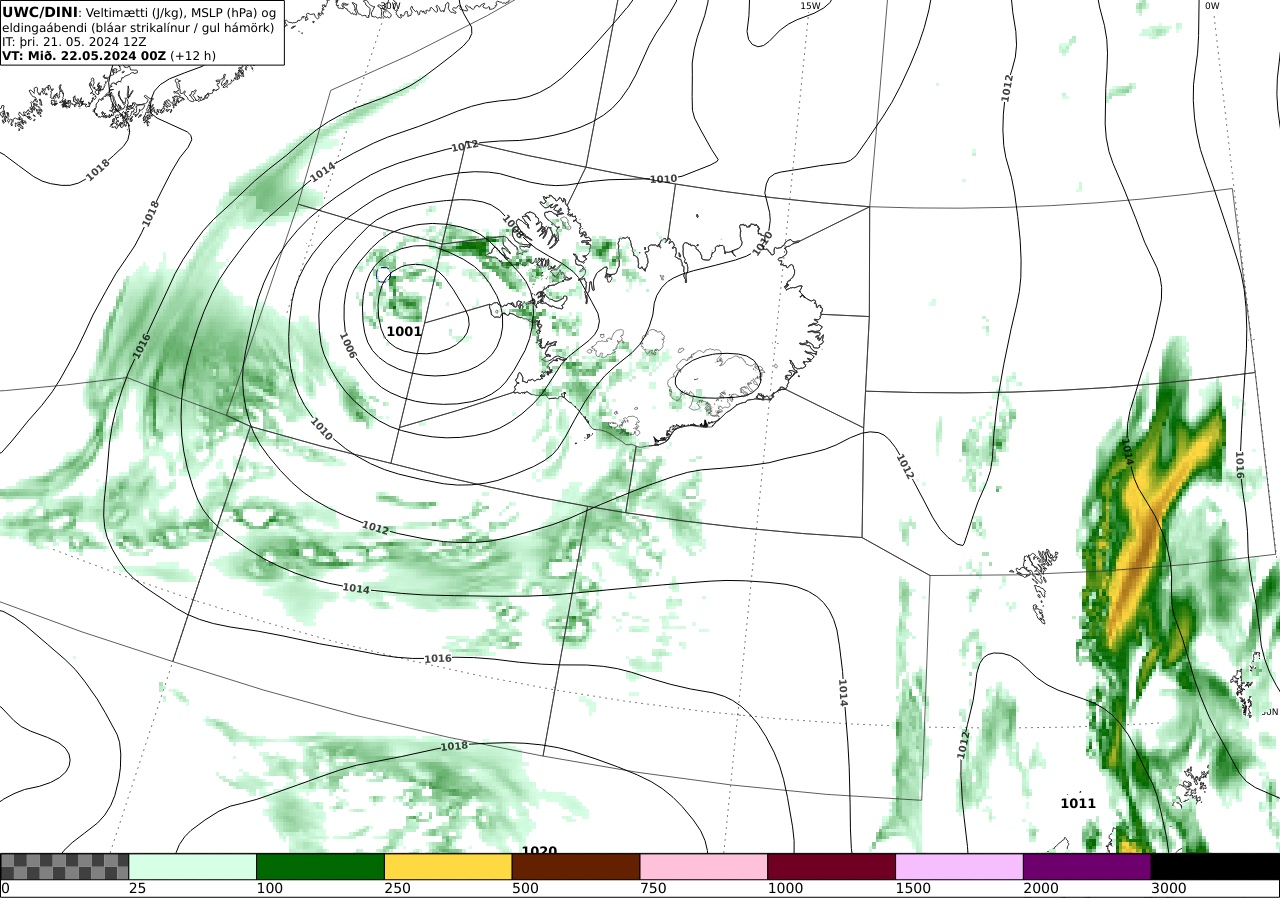Screen dimensions: 1280x898
Task: Click the legend value "2000"
Action: pos(1041,888)
